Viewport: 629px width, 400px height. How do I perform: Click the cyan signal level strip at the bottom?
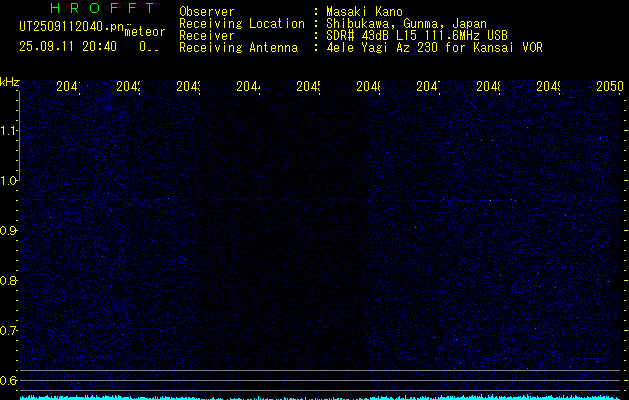click(x=321, y=398)
